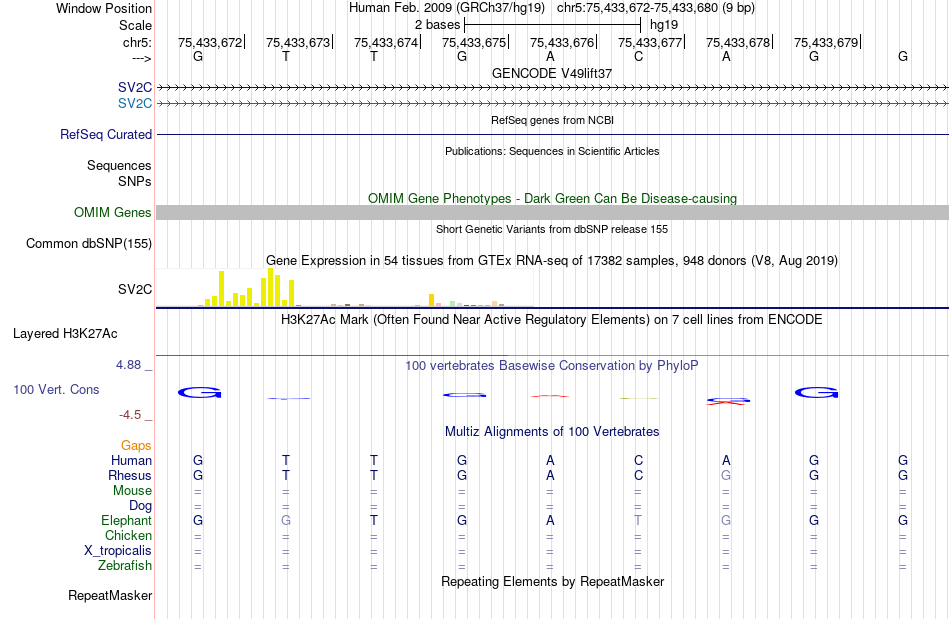Click the Scale label
Screen dimensions: 950x619
(135, 25)
